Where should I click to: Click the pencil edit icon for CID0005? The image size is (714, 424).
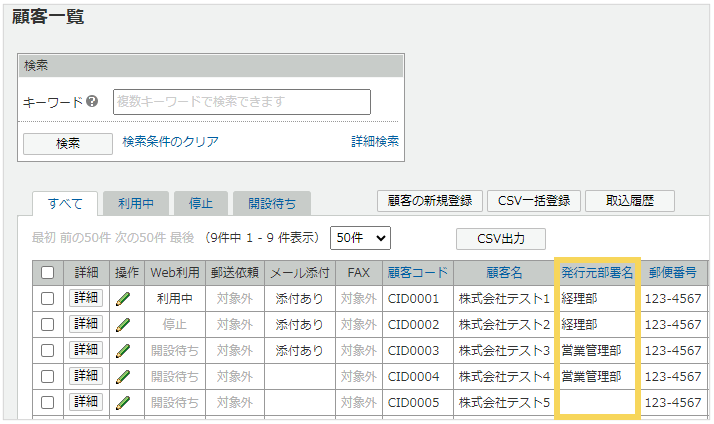(124, 402)
